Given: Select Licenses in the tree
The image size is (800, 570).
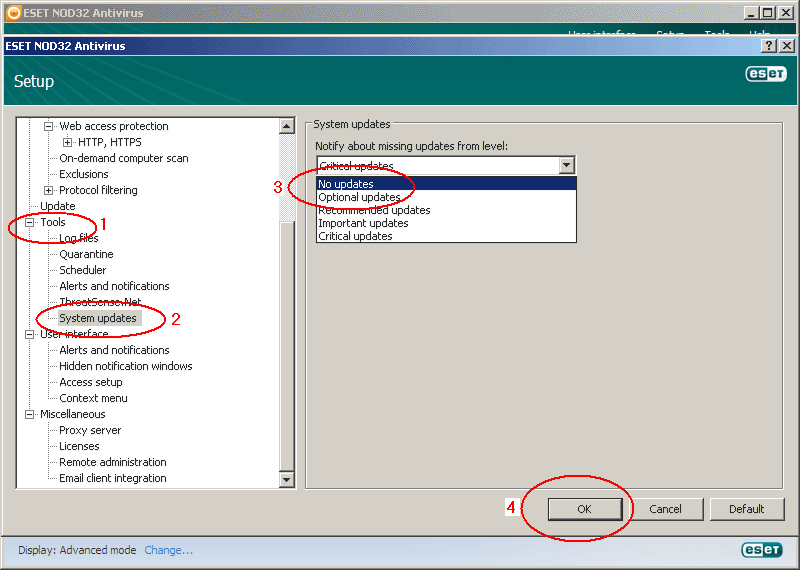Looking at the screenshot, I should 79,446.
